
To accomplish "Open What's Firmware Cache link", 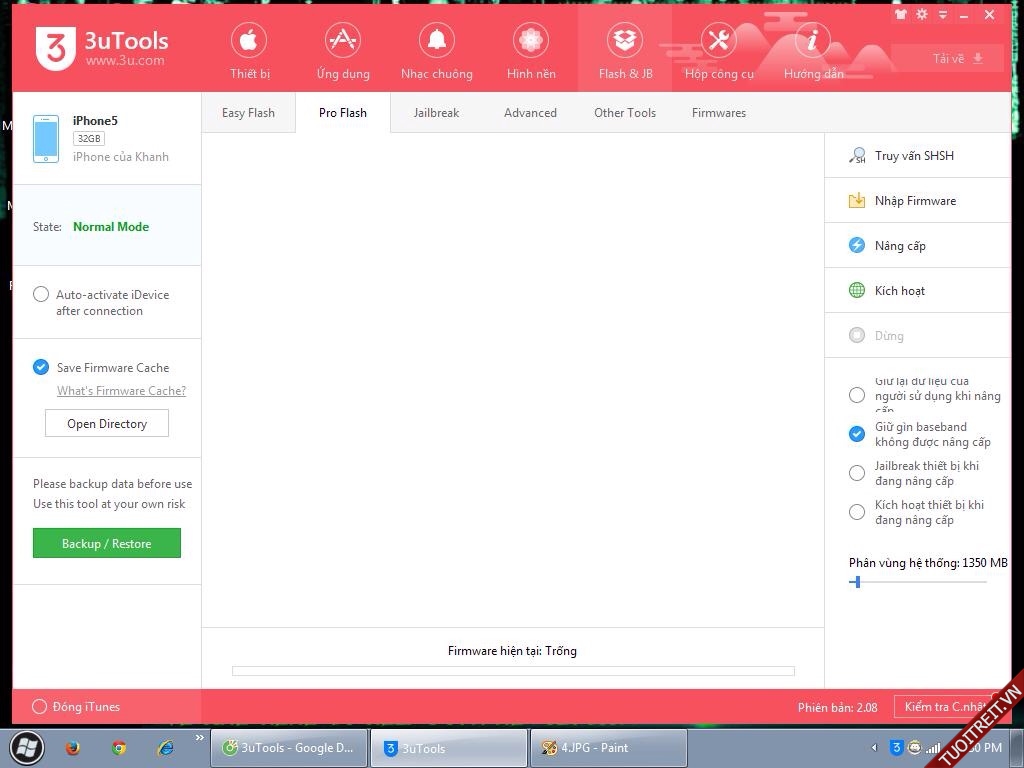I will click(x=121, y=391).
